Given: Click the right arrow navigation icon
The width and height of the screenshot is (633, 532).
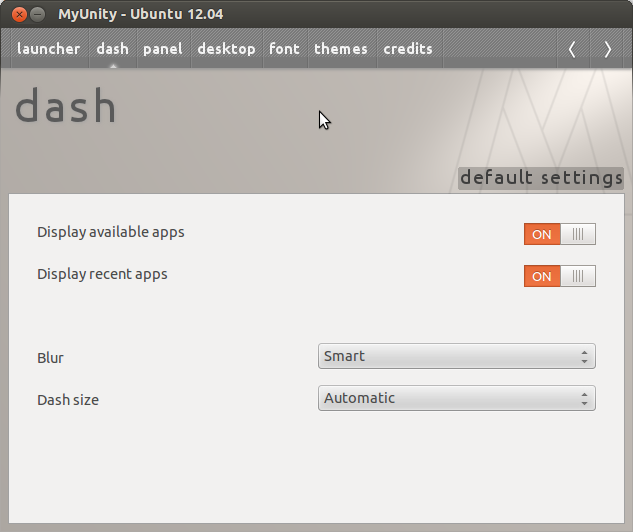Looking at the screenshot, I should point(607,49).
